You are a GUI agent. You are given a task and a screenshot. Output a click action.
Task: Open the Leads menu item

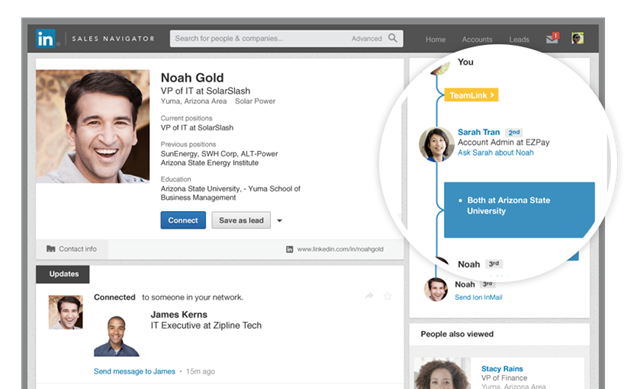point(519,39)
